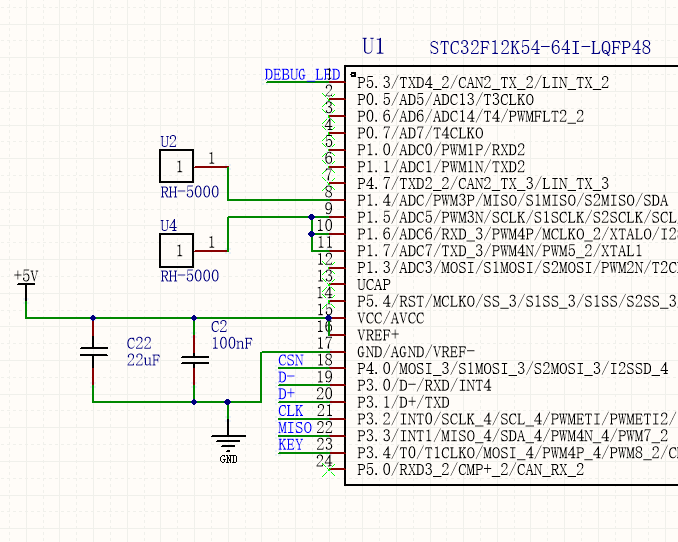This screenshot has width=678, height=542.
Task: Click the junction dot on the pin 9 wire
Action: click(x=311, y=217)
